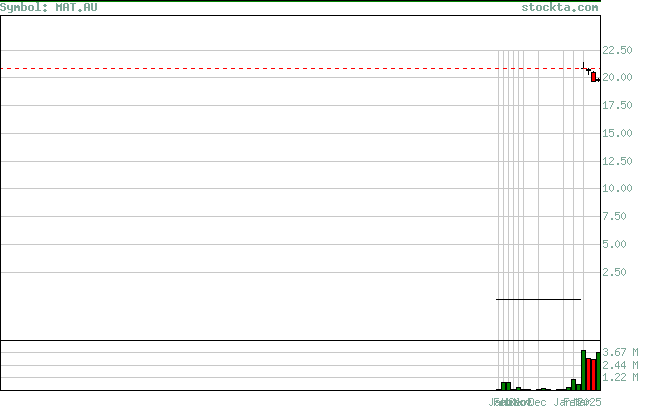The image size is (655, 406).
Task: Click the 1.22 M volume axis label
Action: tap(620, 378)
